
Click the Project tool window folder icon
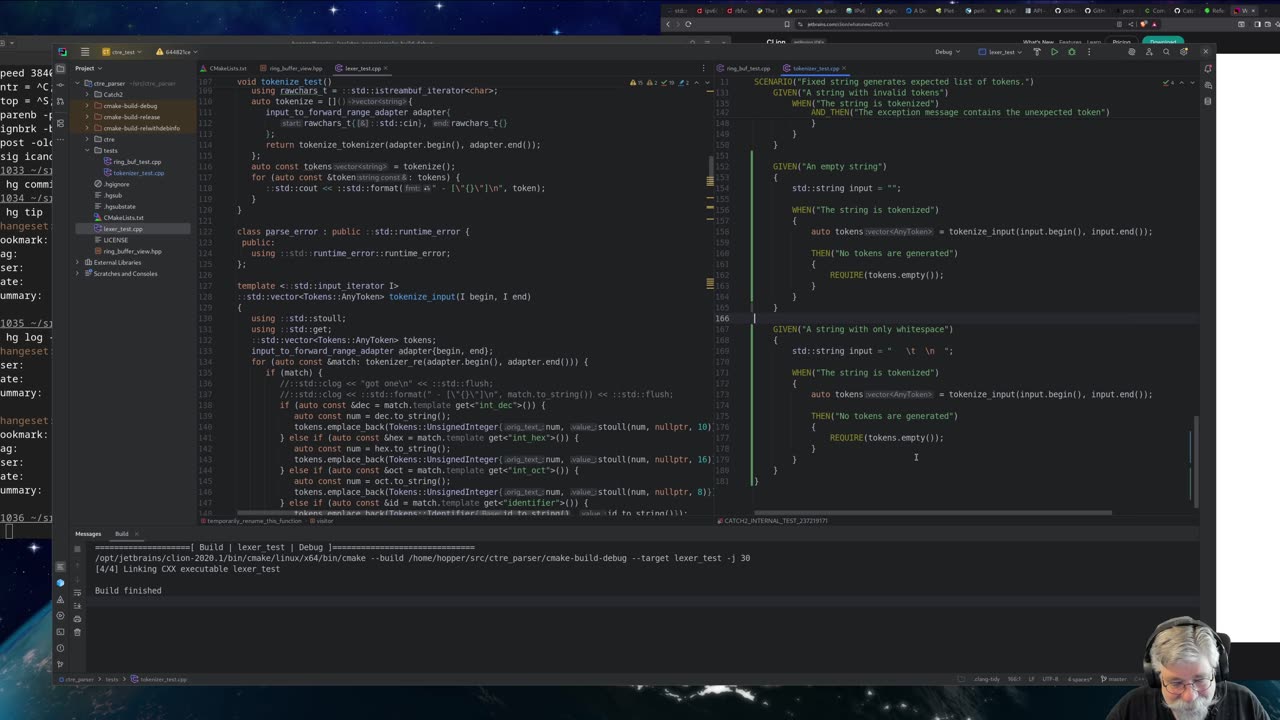click(x=60, y=68)
